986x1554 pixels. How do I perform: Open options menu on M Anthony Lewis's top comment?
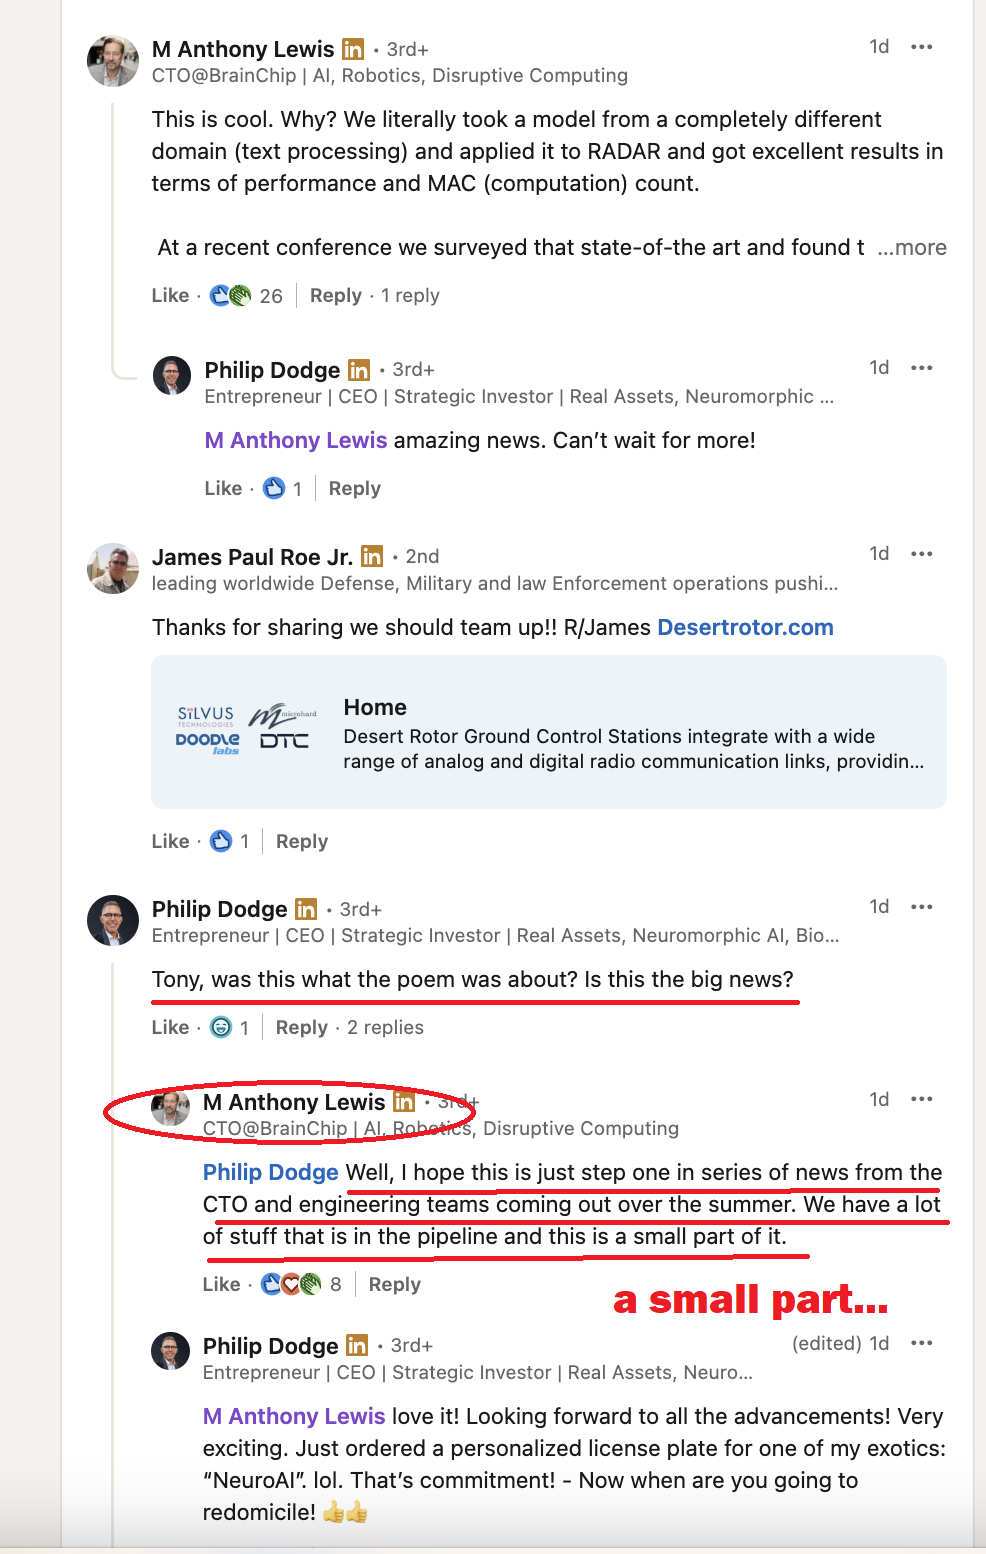click(x=921, y=47)
